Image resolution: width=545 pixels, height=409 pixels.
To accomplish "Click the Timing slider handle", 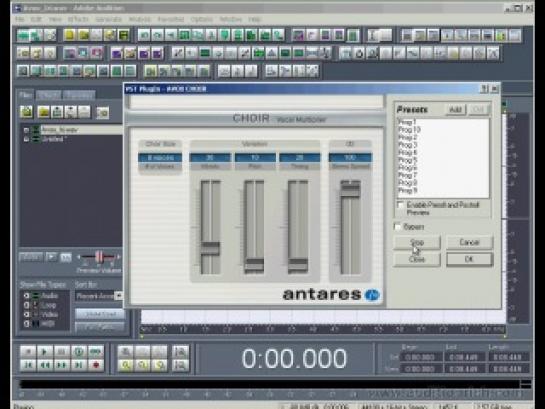I will 298,265.
